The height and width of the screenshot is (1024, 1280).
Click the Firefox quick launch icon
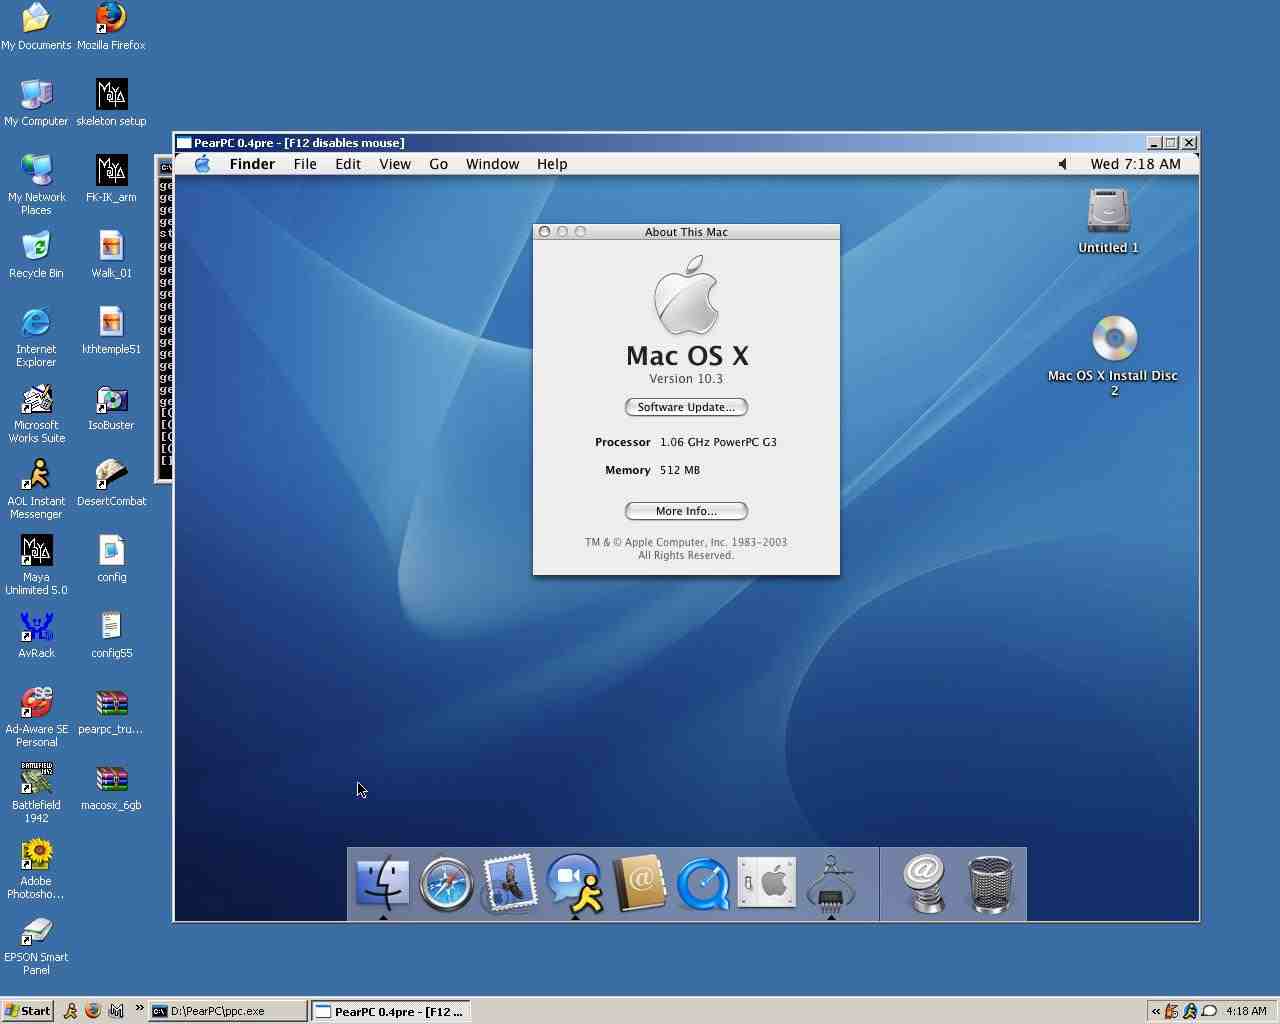93,1011
